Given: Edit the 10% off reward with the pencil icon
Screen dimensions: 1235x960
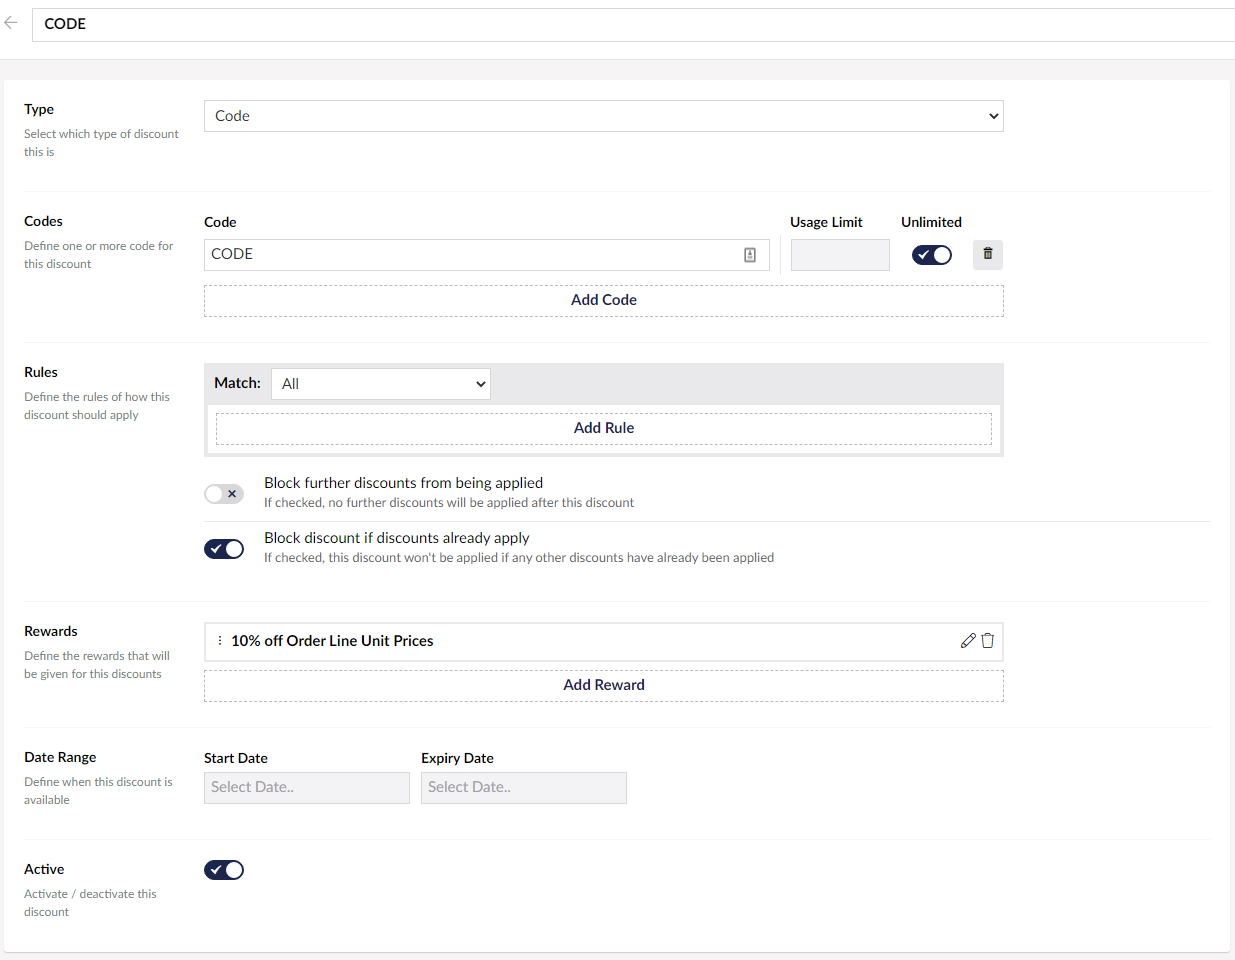Looking at the screenshot, I should pos(968,641).
